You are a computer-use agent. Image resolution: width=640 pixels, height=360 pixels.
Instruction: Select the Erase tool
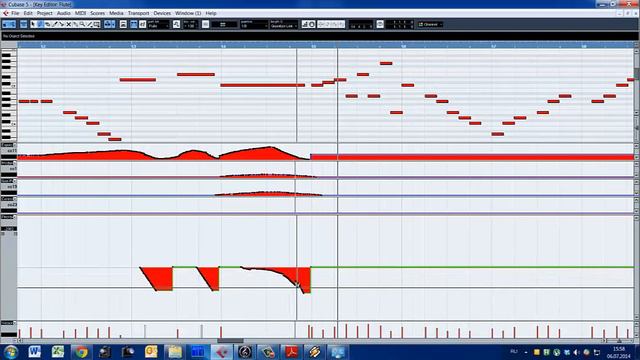click(x=47, y=24)
